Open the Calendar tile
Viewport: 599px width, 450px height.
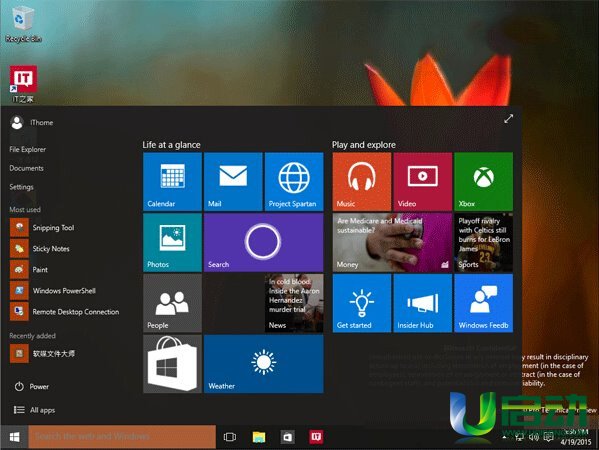(172, 181)
